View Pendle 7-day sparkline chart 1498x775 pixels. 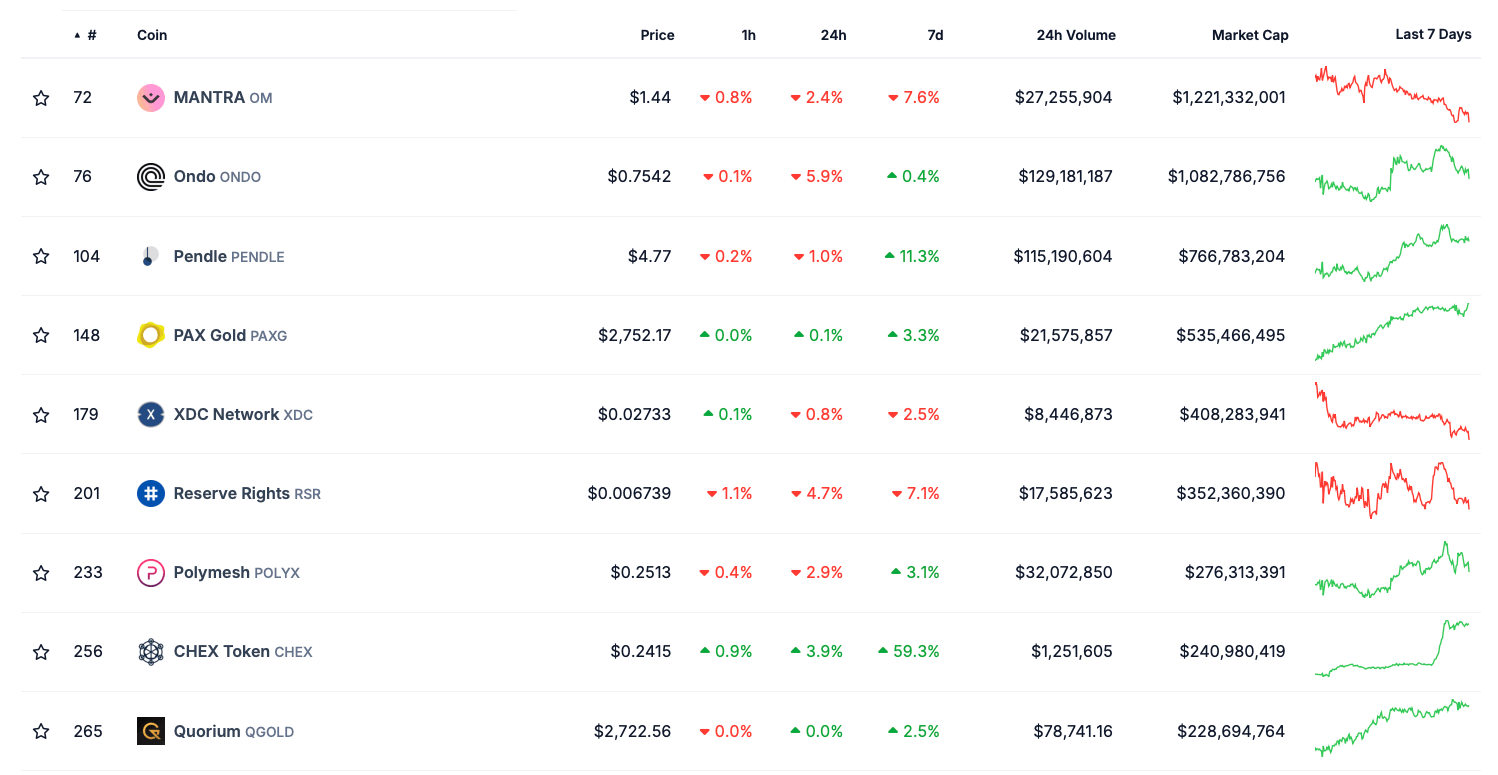(1392, 252)
